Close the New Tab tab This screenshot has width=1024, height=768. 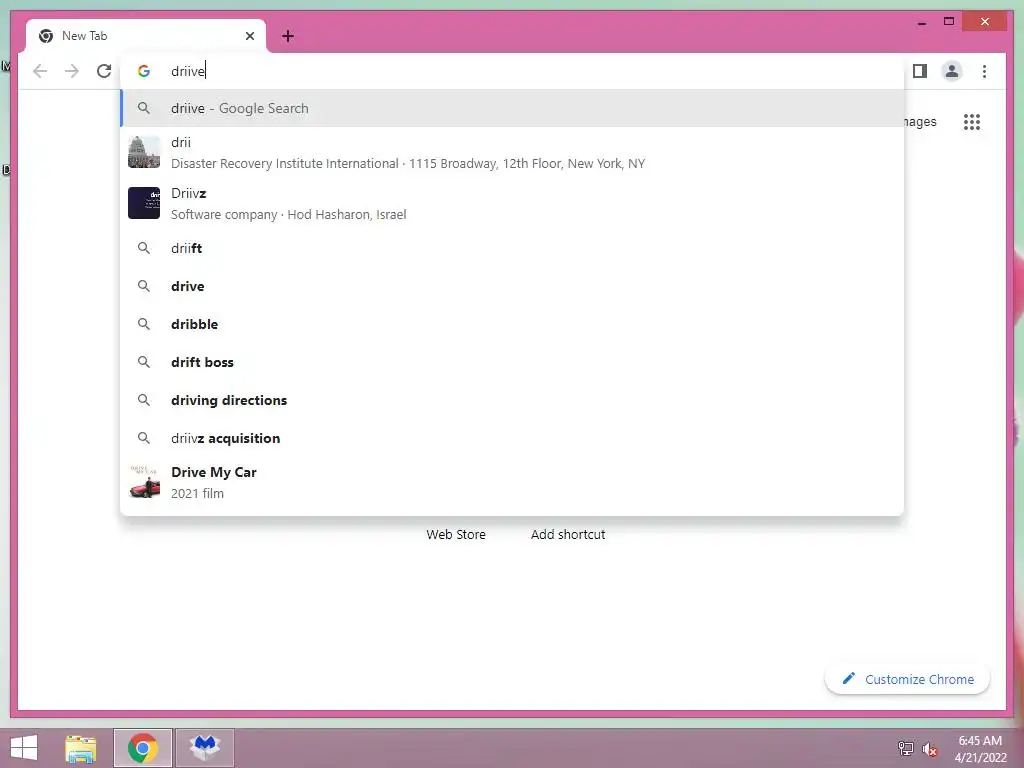pyautogui.click(x=249, y=36)
